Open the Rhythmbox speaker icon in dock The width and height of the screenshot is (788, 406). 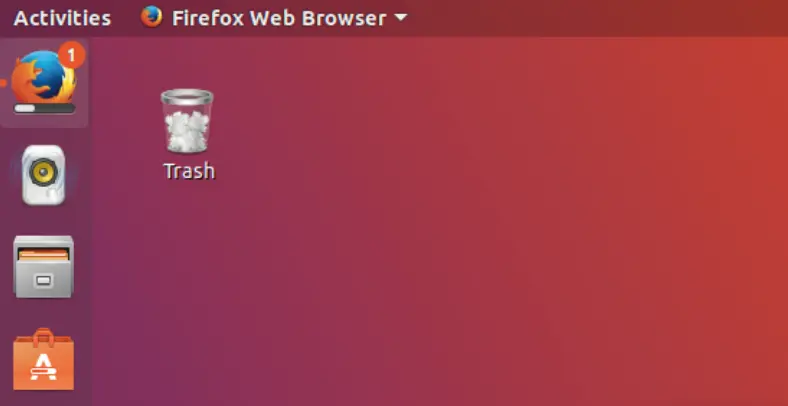pos(43,174)
